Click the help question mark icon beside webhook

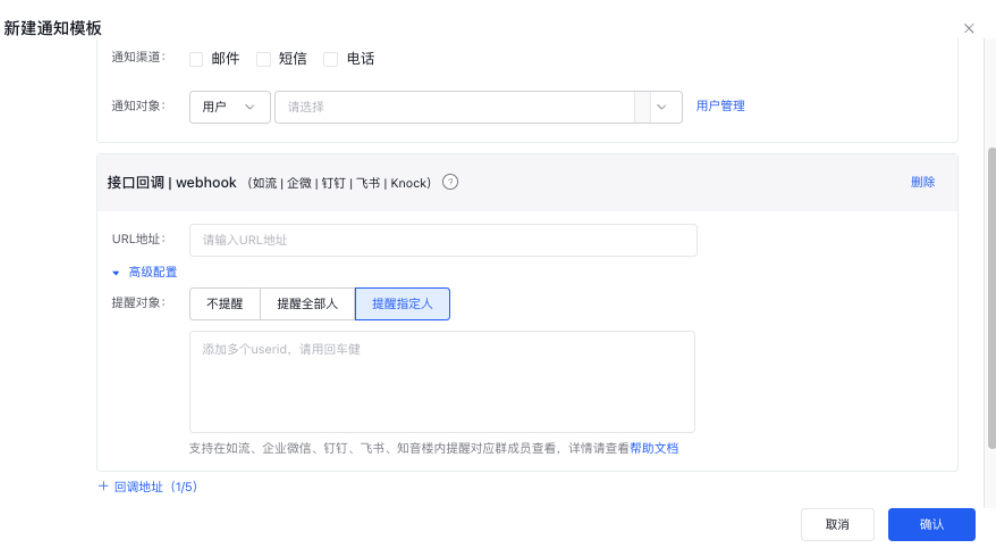tap(450, 182)
